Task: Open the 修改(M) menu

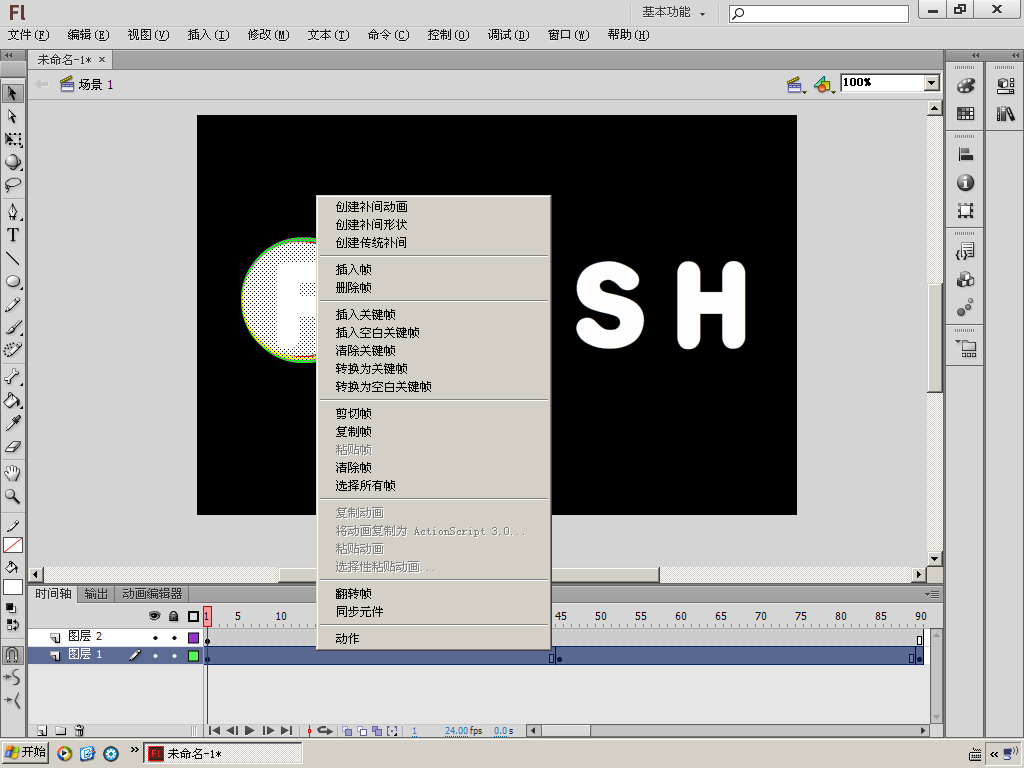Action: tap(268, 35)
